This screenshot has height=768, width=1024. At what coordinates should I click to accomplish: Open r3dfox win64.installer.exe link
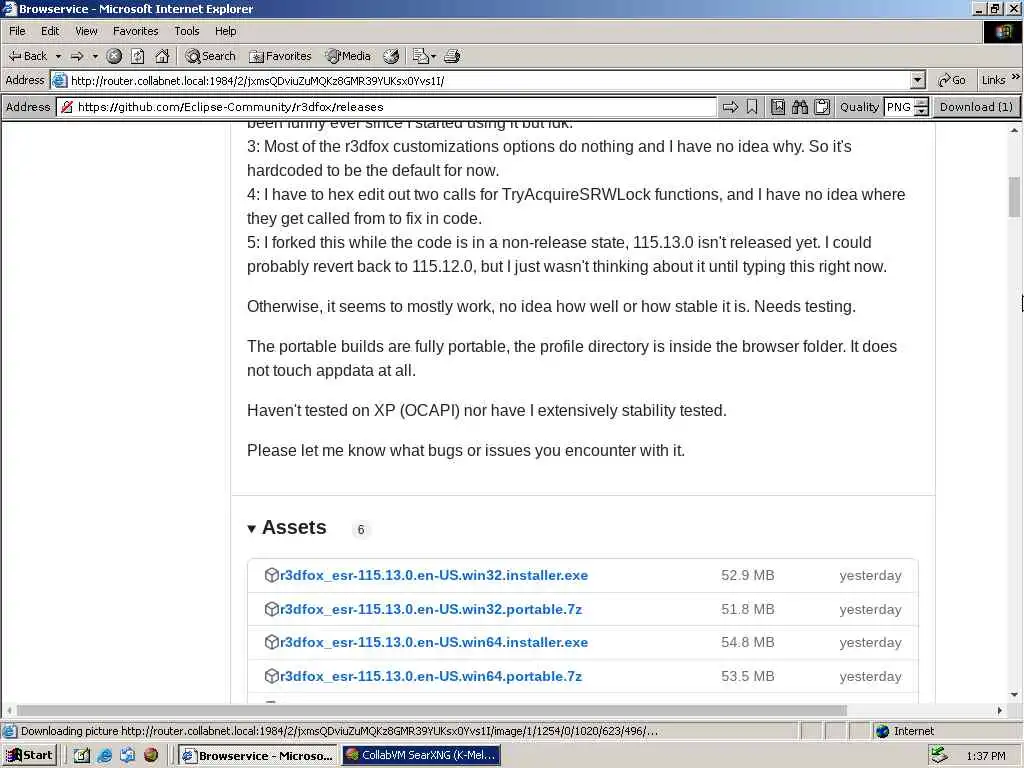(434, 643)
